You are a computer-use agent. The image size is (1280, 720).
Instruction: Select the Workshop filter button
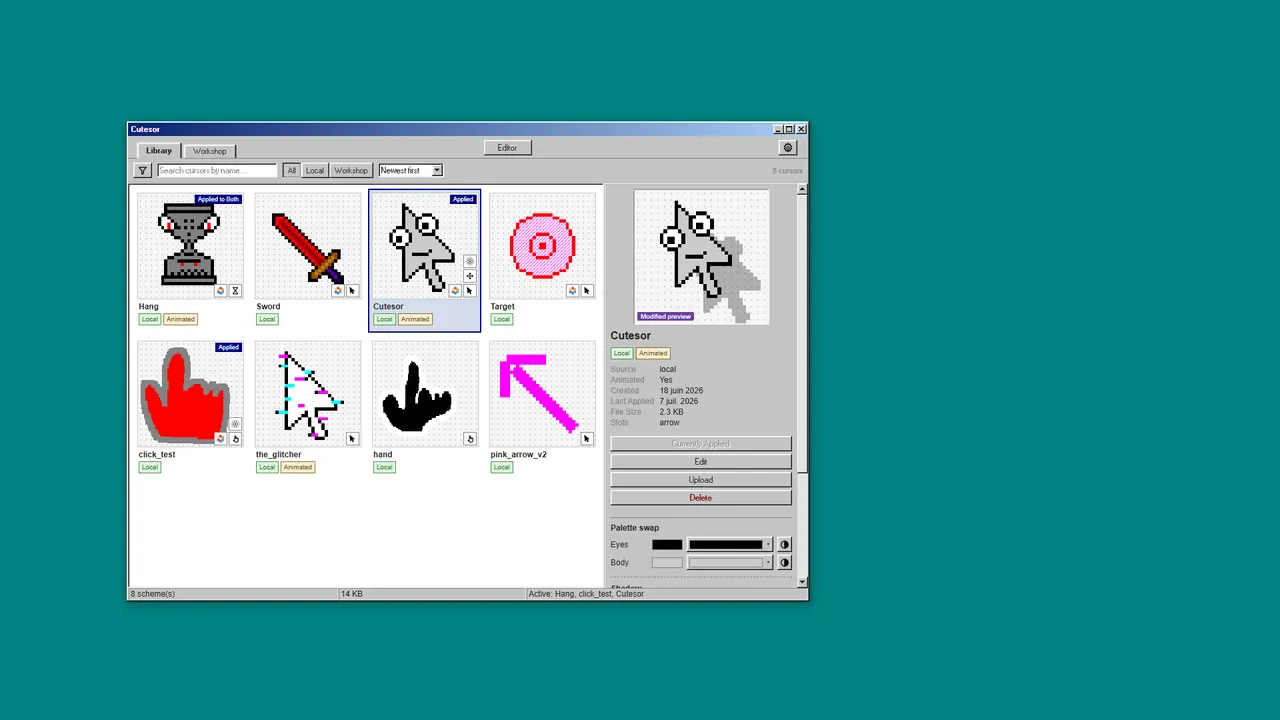[351, 171]
